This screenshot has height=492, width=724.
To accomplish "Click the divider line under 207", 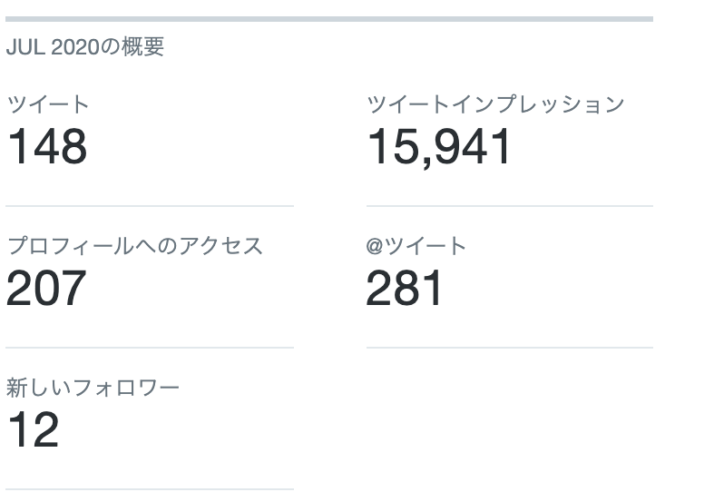I will pos(150,348).
